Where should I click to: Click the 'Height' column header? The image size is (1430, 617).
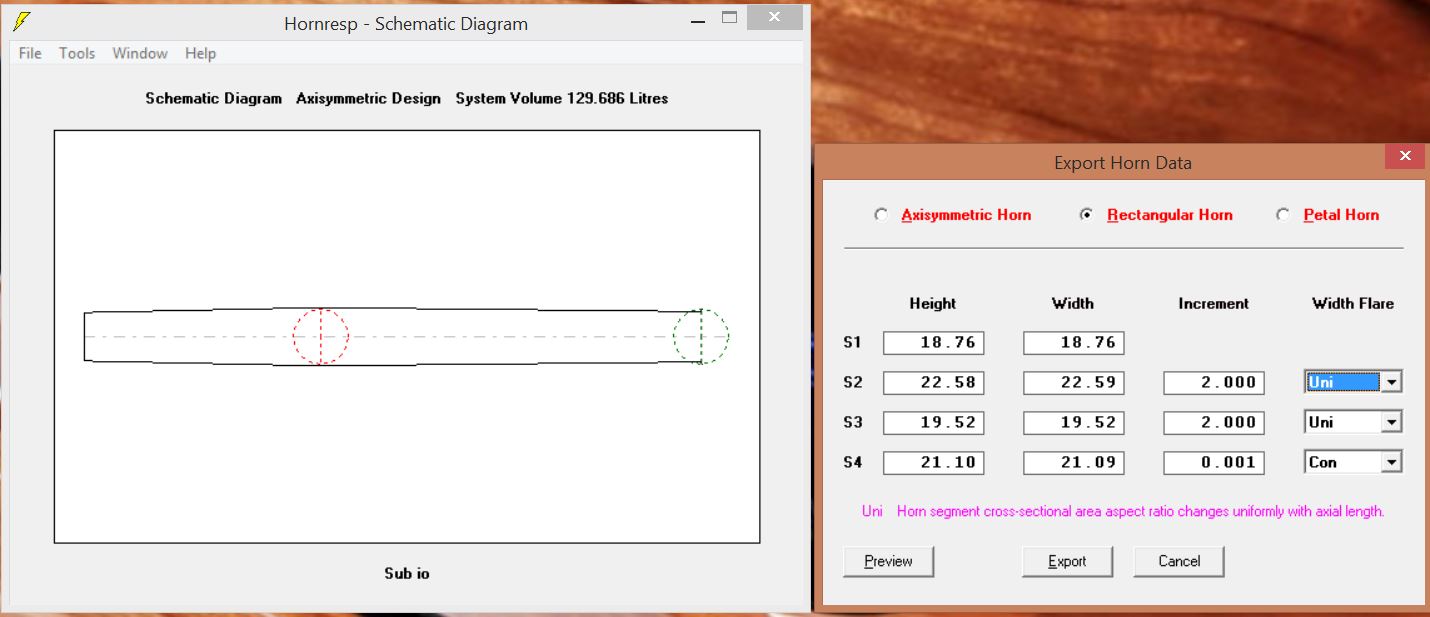point(933,303)
